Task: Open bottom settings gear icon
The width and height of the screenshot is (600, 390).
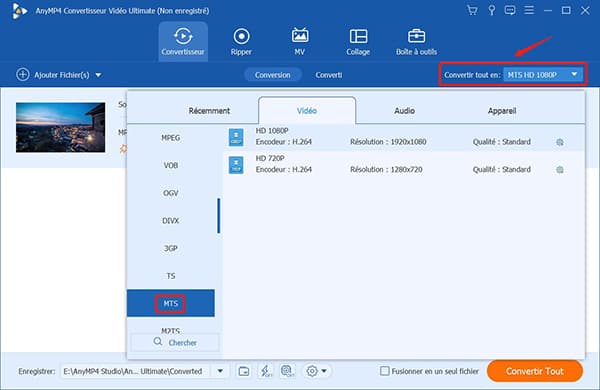Action: click(312, 371)
